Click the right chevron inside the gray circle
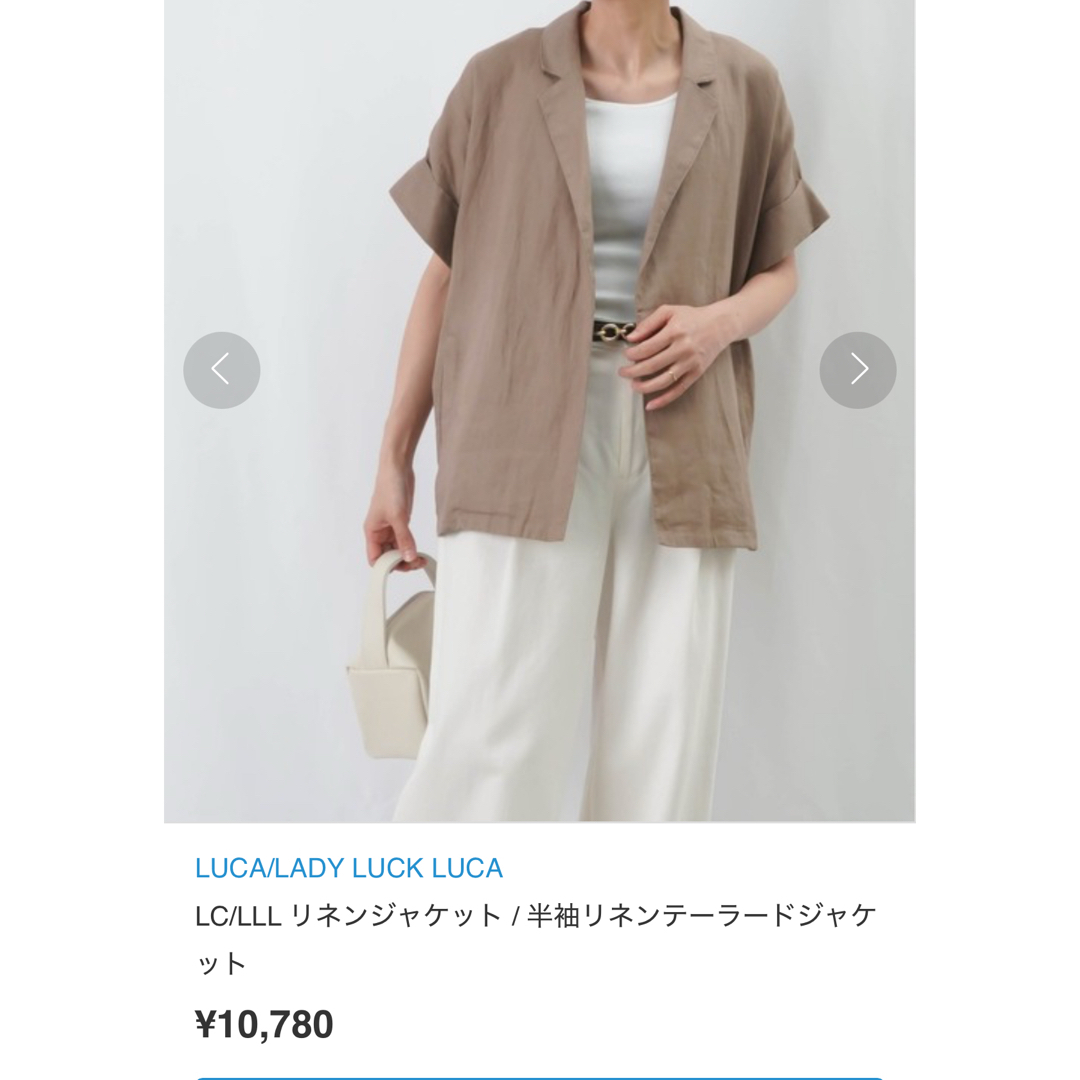Image resolution: width=1080 pixels, height=1080 pixels. click(x=860, y=369)
